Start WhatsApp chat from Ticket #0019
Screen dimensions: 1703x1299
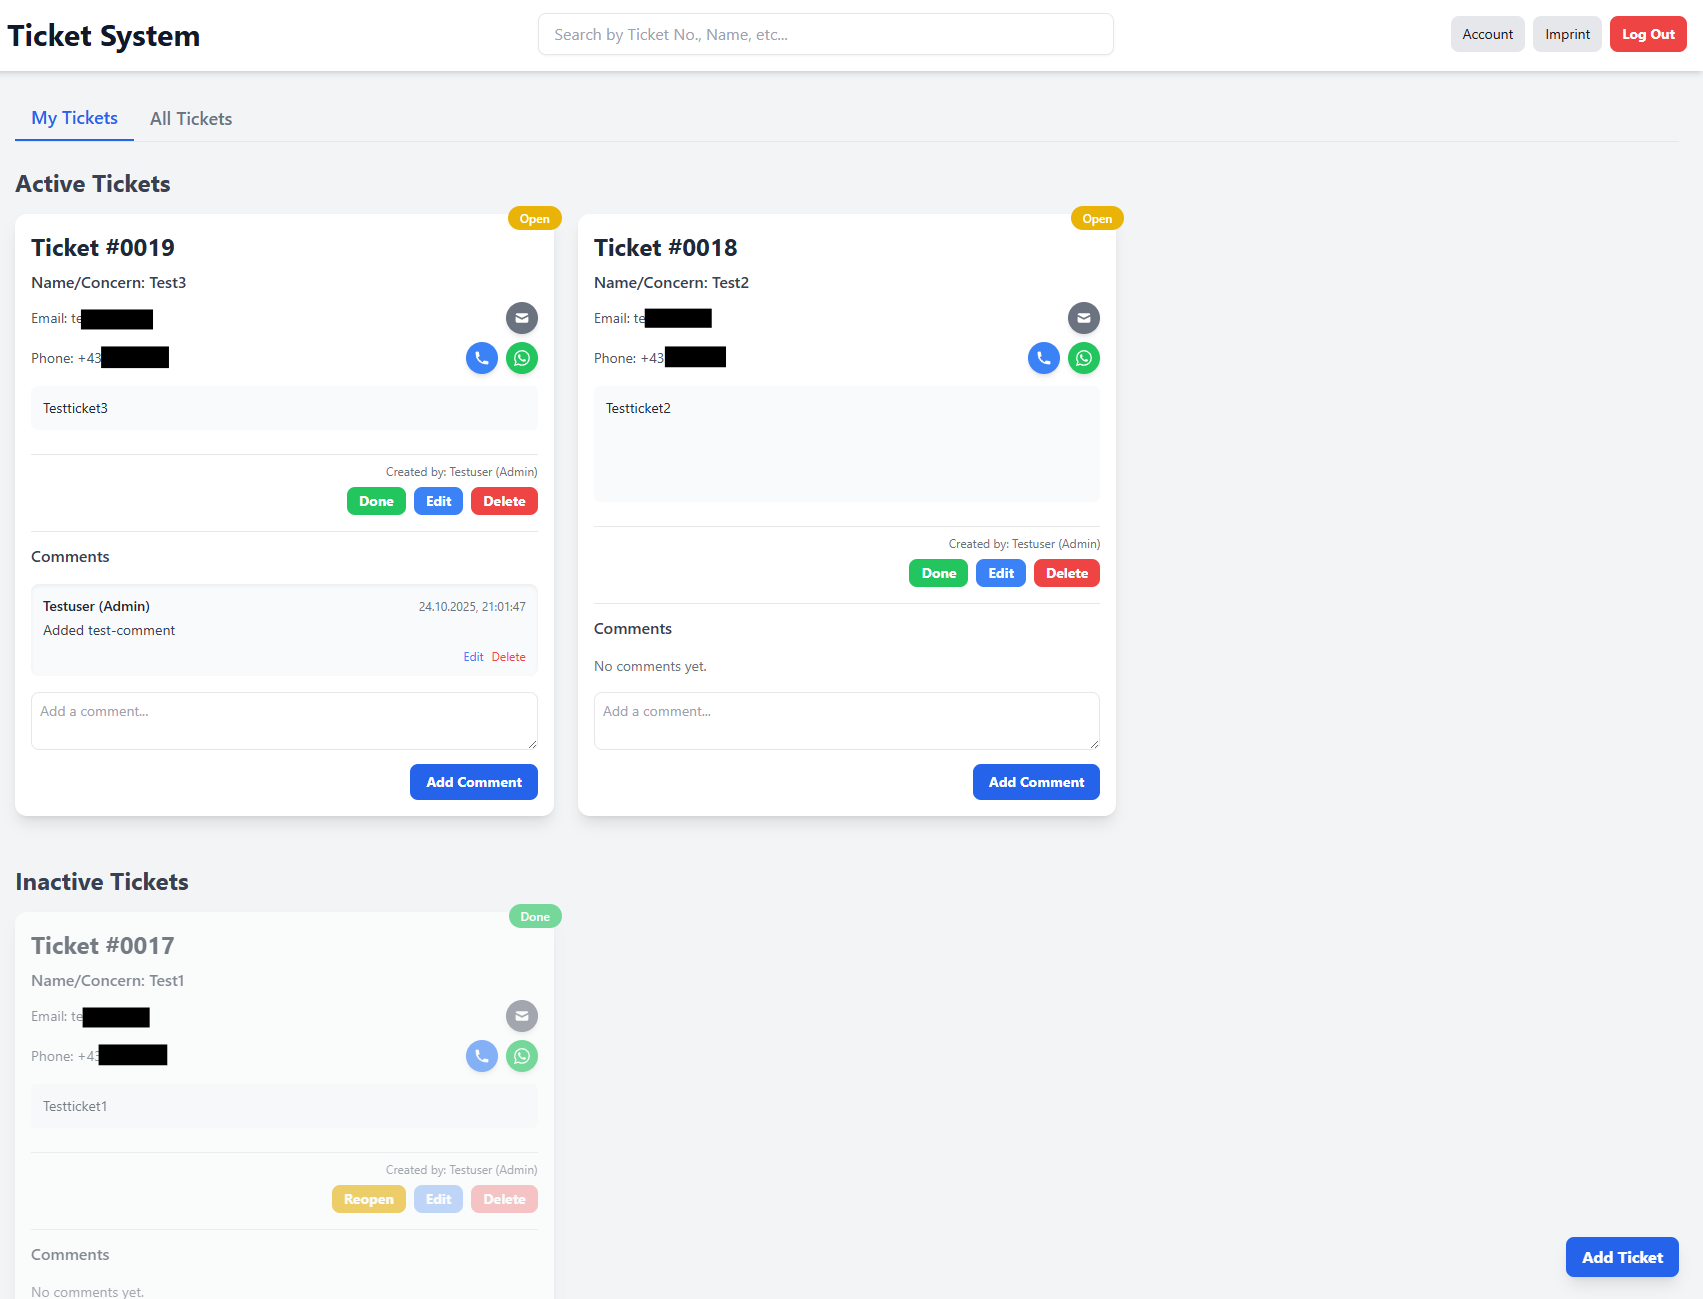point(521,358)
